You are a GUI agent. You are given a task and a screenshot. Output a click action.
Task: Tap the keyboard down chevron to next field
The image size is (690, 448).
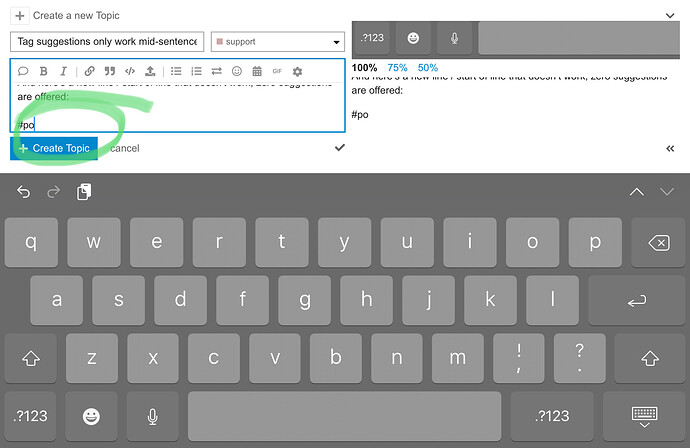667,192
